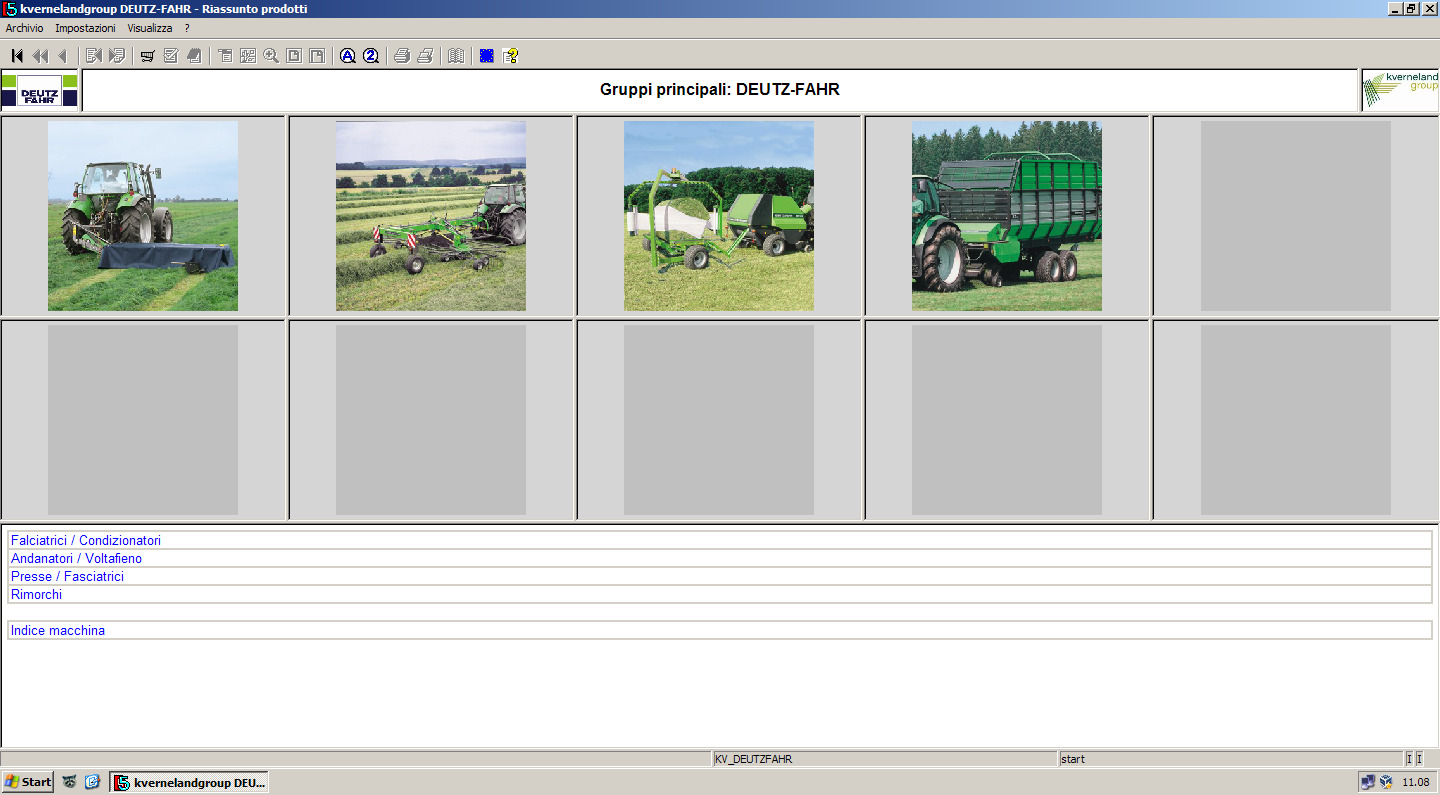Click the kvernelandgroup DEU... taskbar button
The image size is (1440, 795).
[189, 782]
